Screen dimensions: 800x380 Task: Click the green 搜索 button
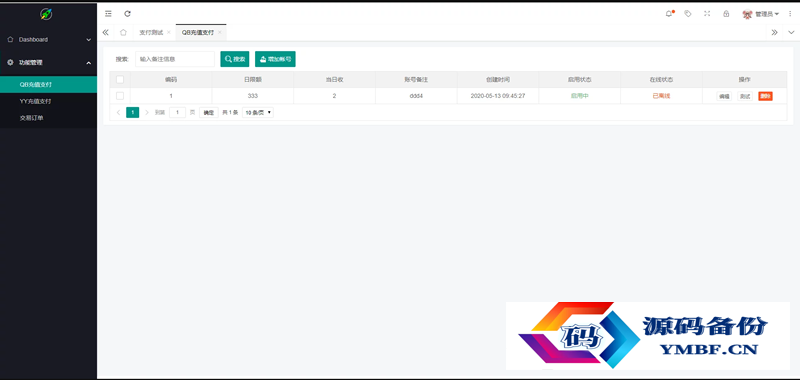click(235, 59)
